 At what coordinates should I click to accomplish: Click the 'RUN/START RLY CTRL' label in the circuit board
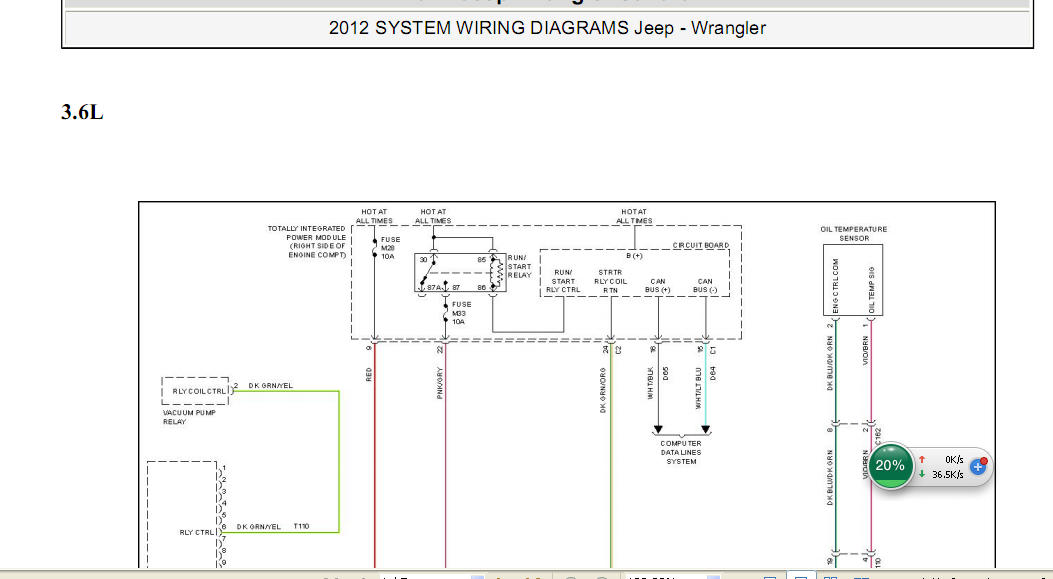pyautogui.click(x=563, y=281)
